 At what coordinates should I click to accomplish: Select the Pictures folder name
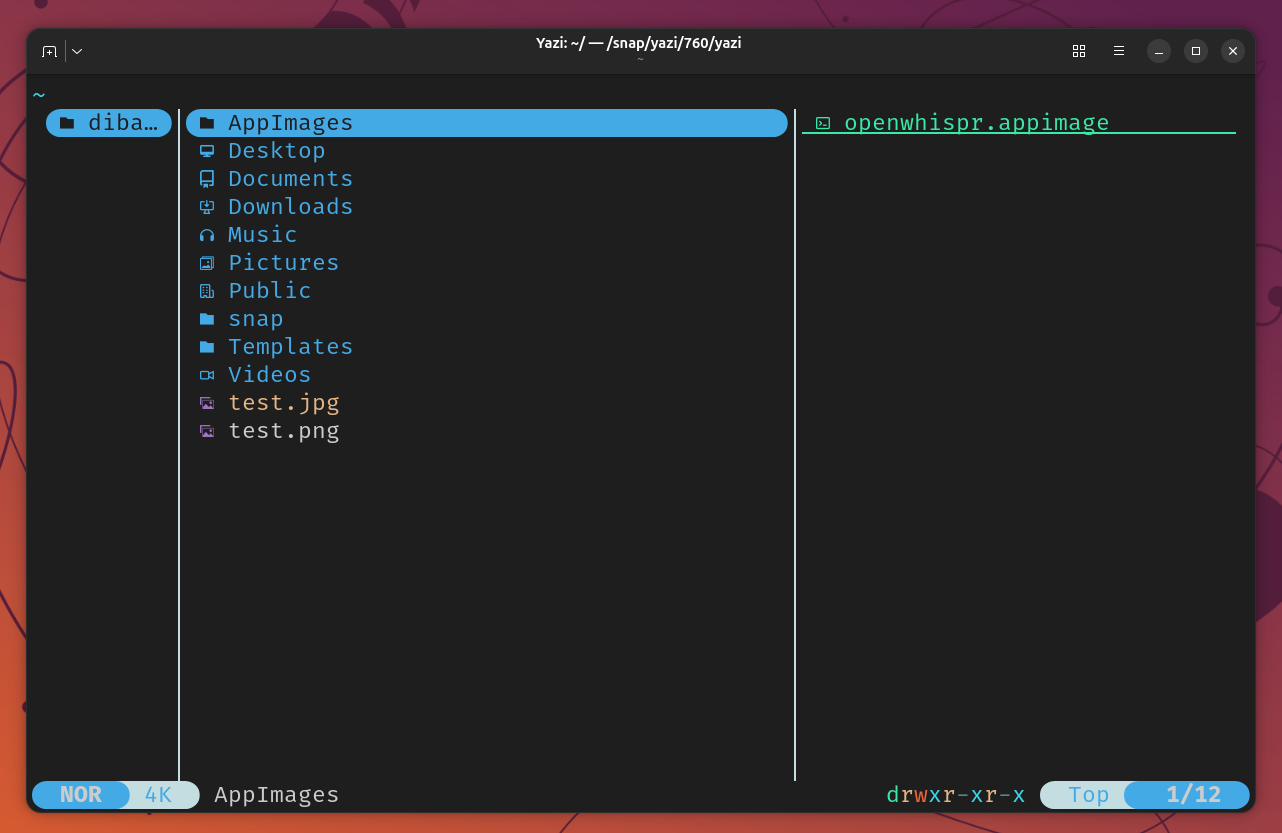click(x=284, y=263)
